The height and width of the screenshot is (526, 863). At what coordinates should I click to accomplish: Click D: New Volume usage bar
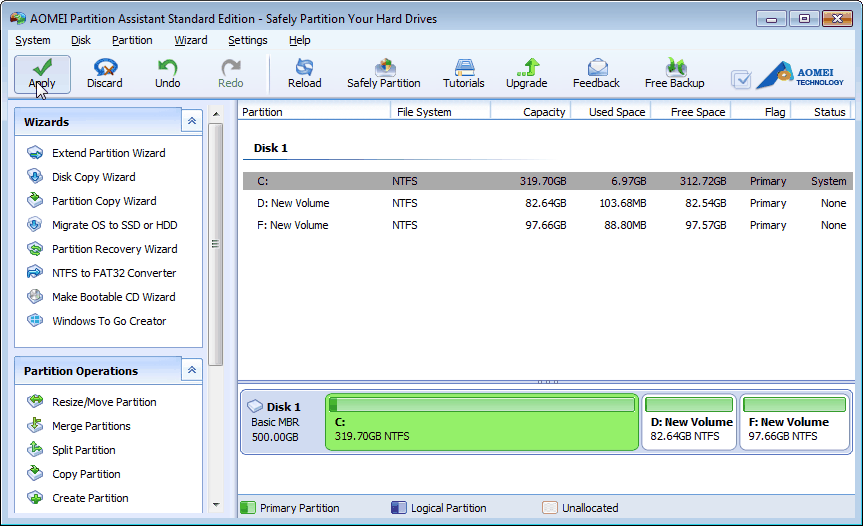(x=689, y=404)
